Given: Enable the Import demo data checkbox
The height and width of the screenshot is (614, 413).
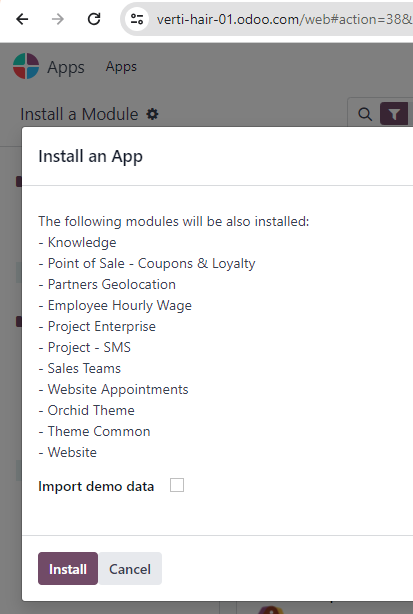Looking at the screenshot, I should point(177,485).
